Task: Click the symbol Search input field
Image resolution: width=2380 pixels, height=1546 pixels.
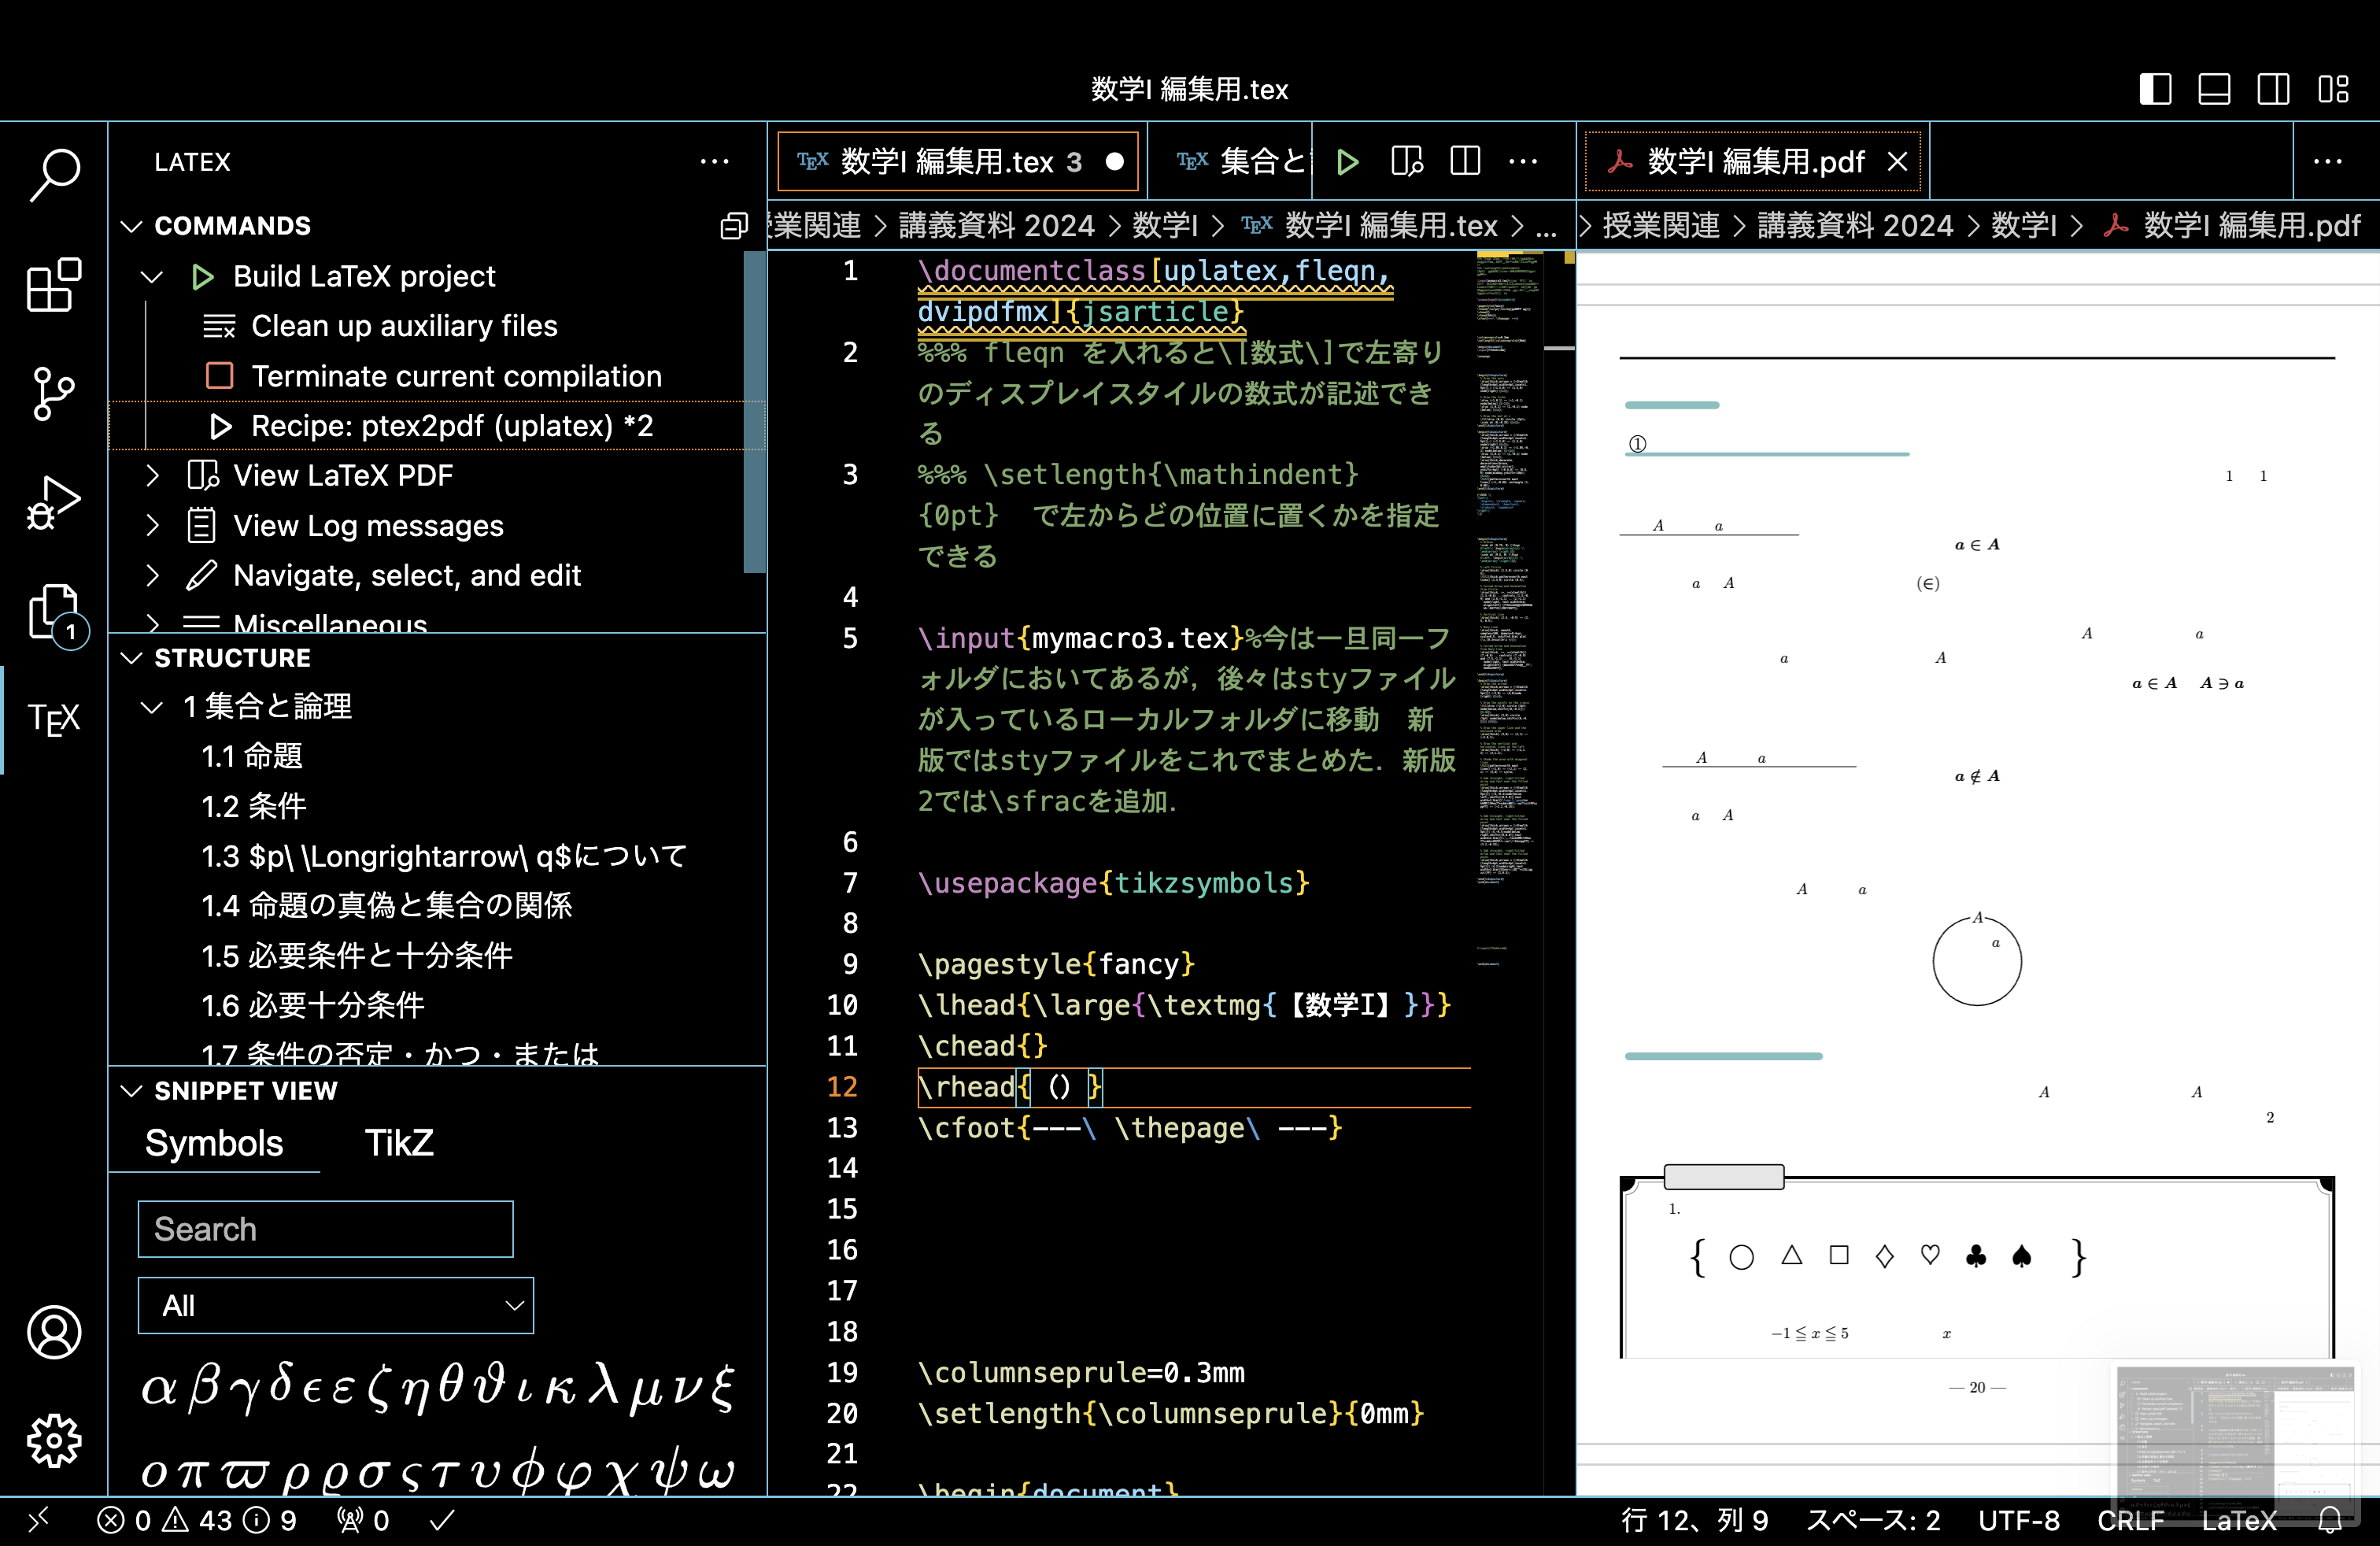Action: tap(326, 1229)
